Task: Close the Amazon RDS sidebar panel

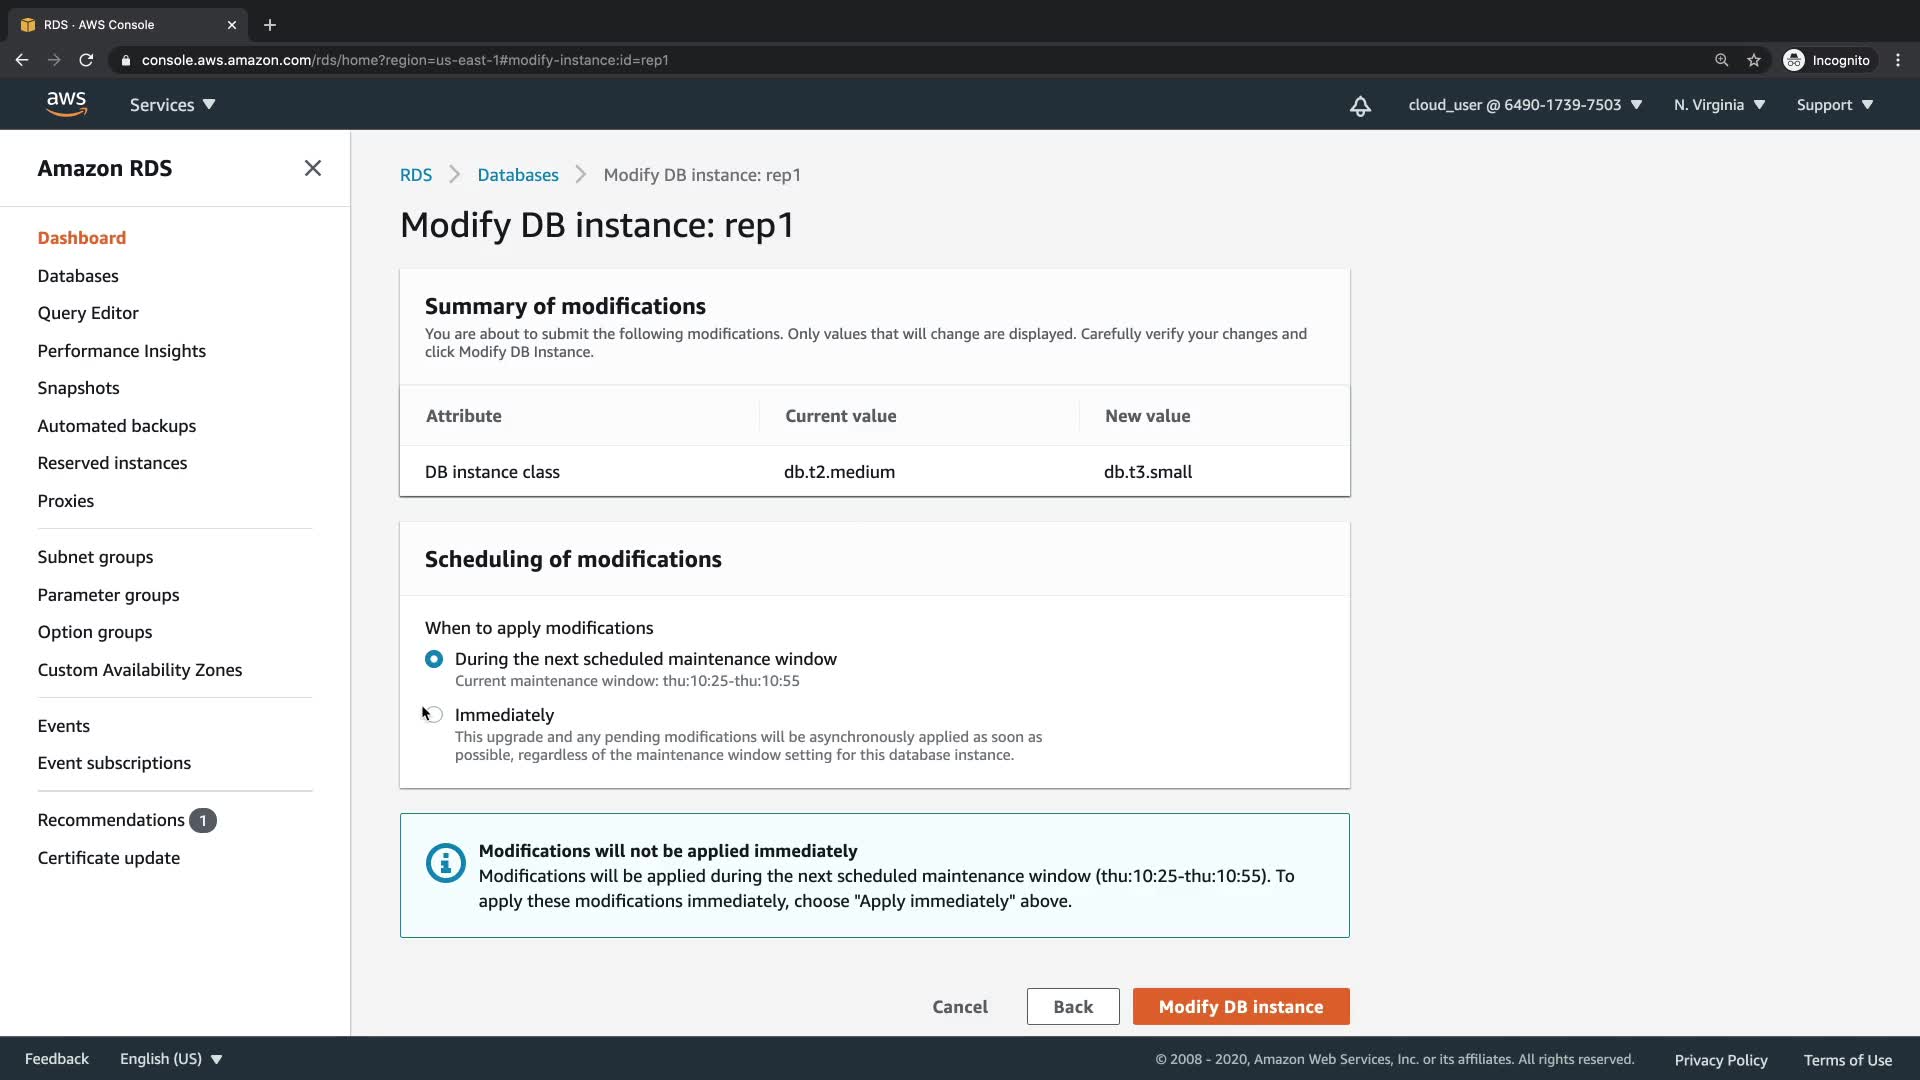Action: click(x=313, y=168)
